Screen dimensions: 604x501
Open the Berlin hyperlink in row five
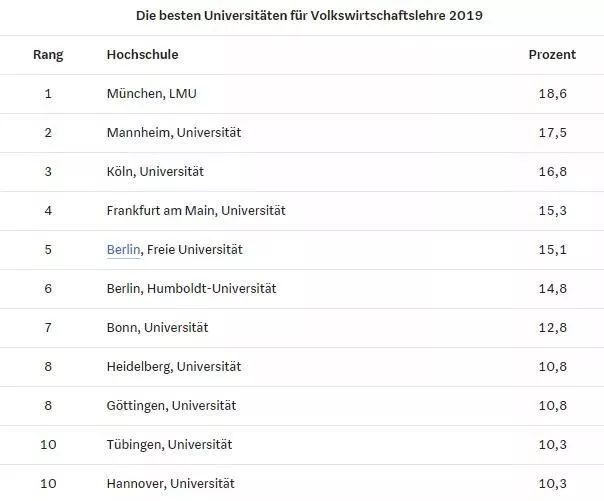point(123,250)
